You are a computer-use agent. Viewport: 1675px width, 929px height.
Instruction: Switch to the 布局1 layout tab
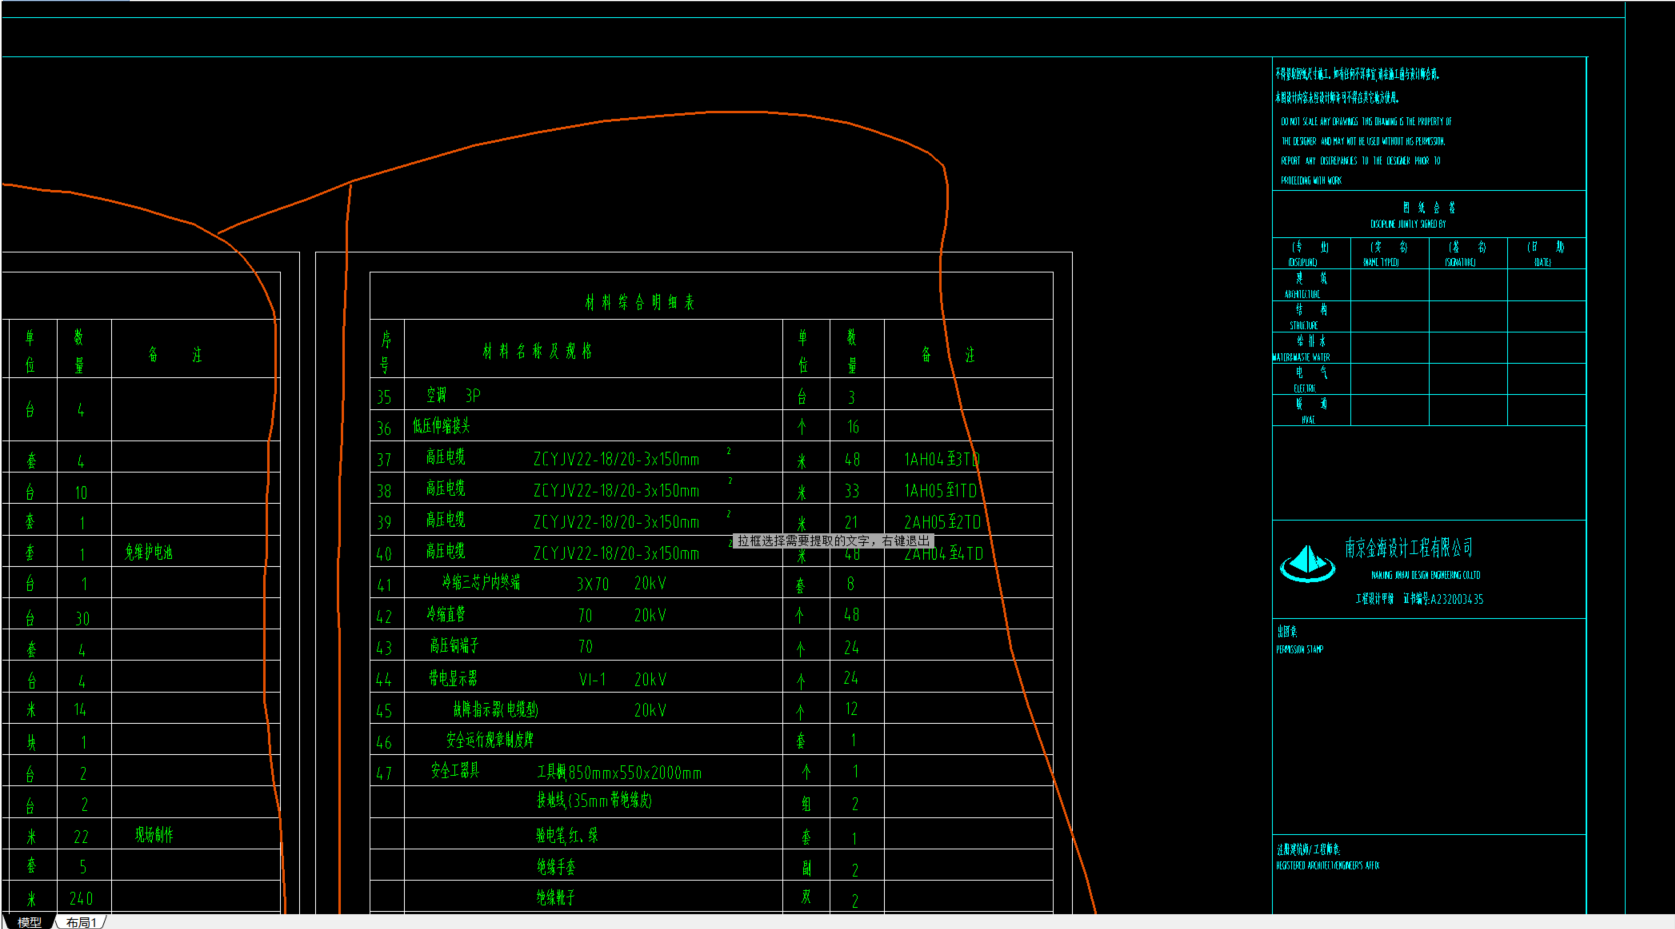82,922
